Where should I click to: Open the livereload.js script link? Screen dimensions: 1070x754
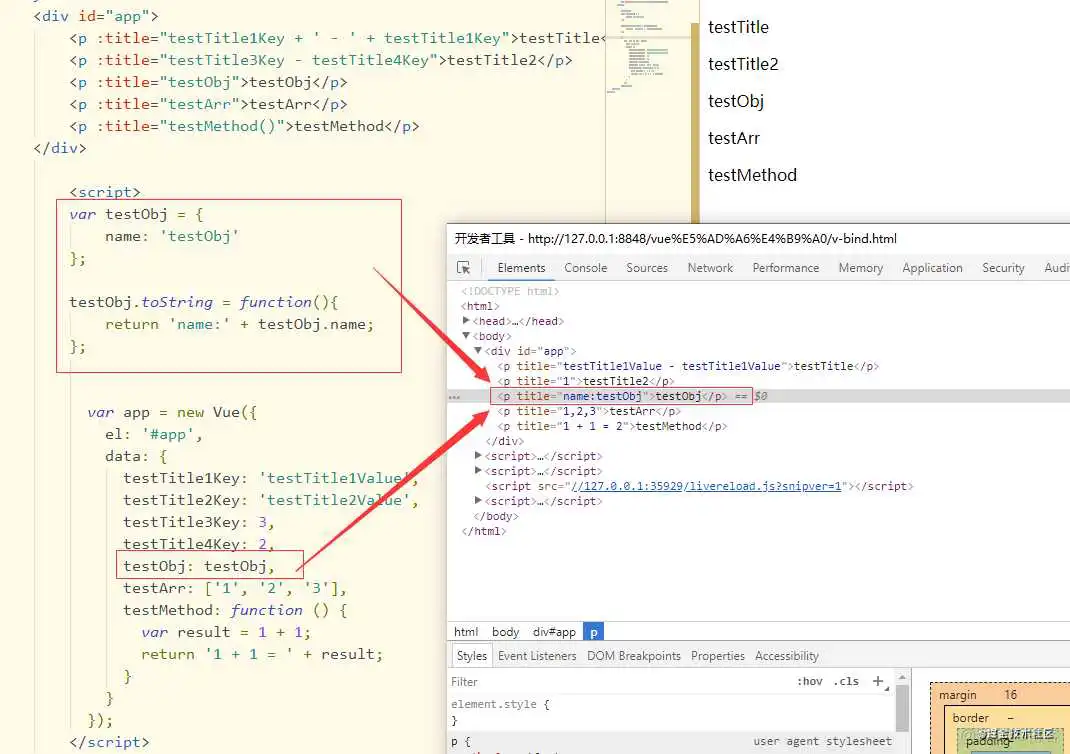coord(706,486)
